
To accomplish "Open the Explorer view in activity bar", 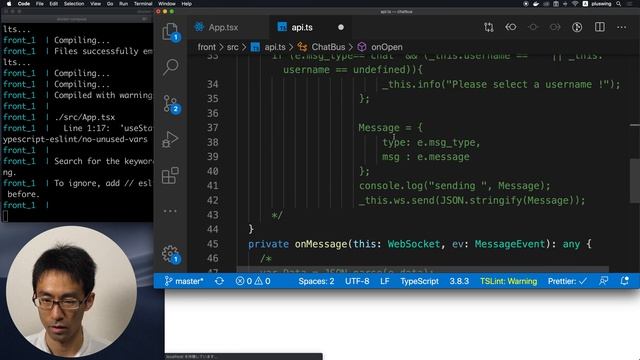I will click(170, 31).
